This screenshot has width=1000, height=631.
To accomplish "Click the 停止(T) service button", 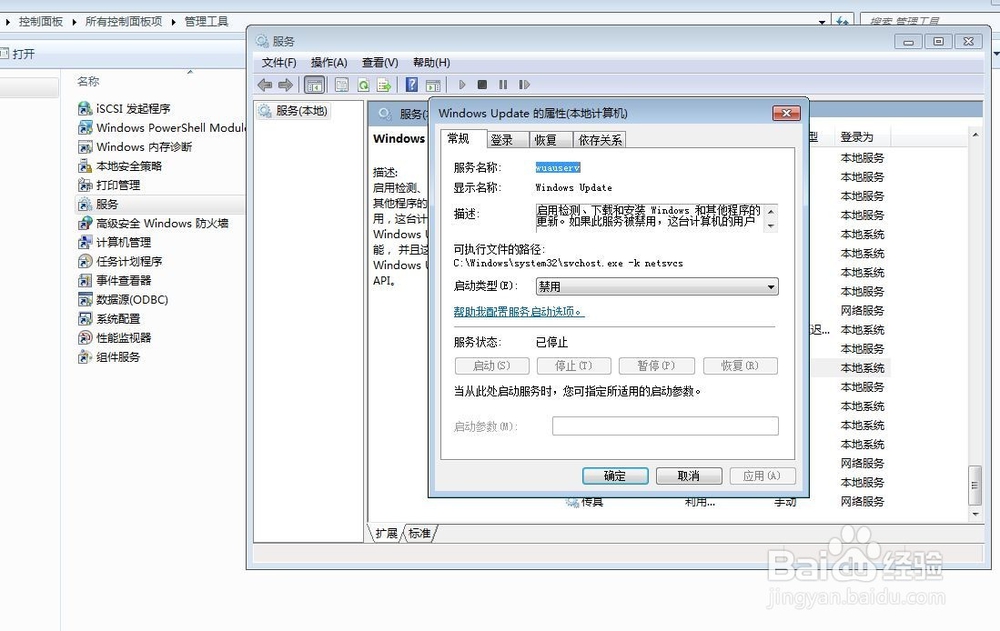I will (x=574, y=366).
